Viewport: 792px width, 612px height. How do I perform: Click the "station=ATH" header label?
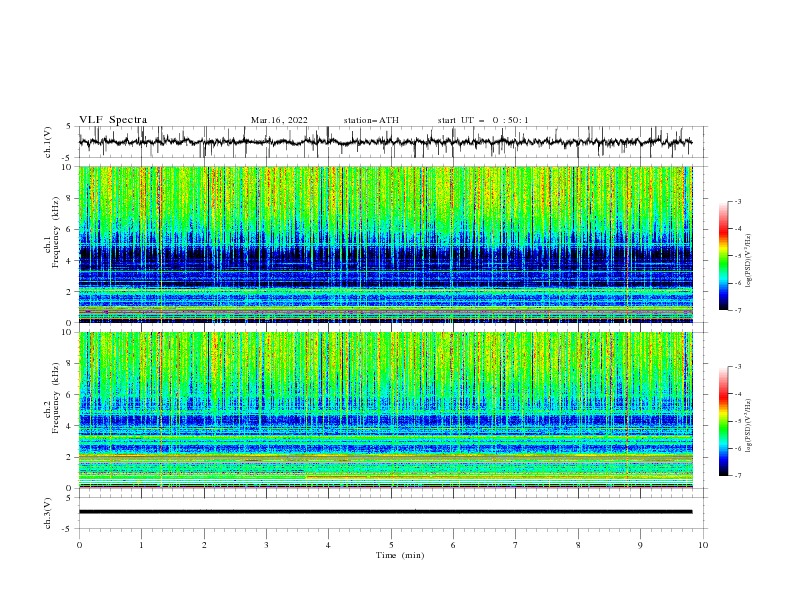coord(371,120)
